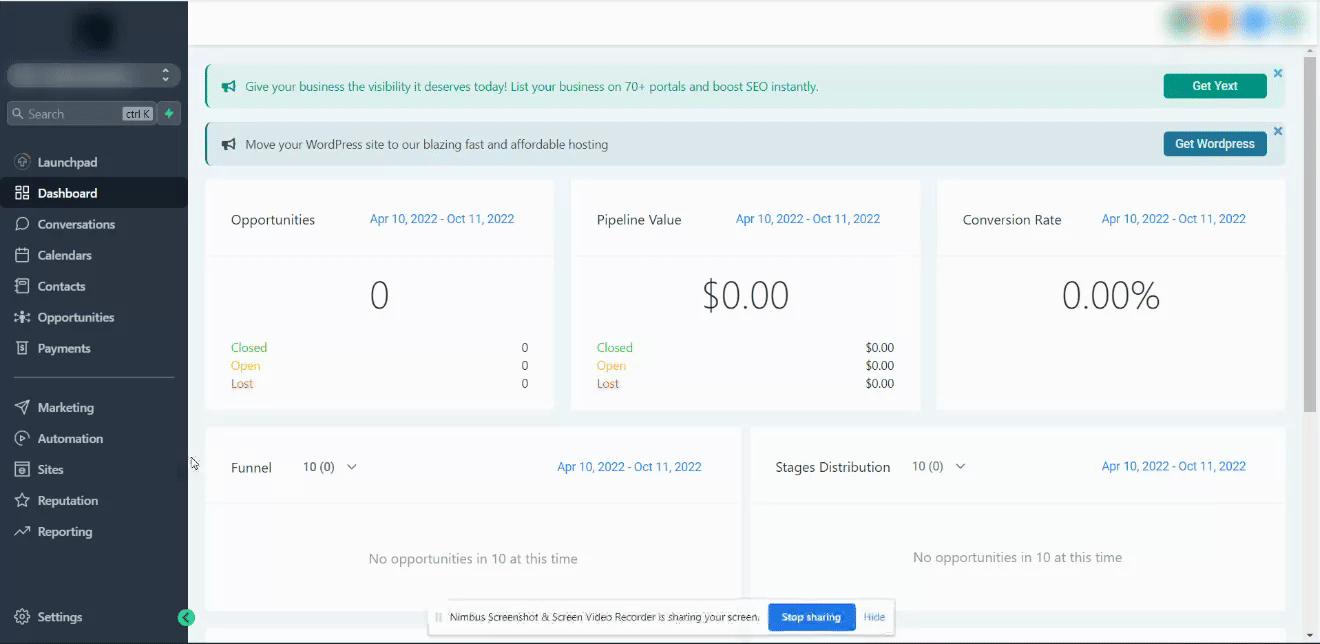Click the Get Wordpress button
The width and height of the screenshot is (1320, 644).
[1215, 144]
